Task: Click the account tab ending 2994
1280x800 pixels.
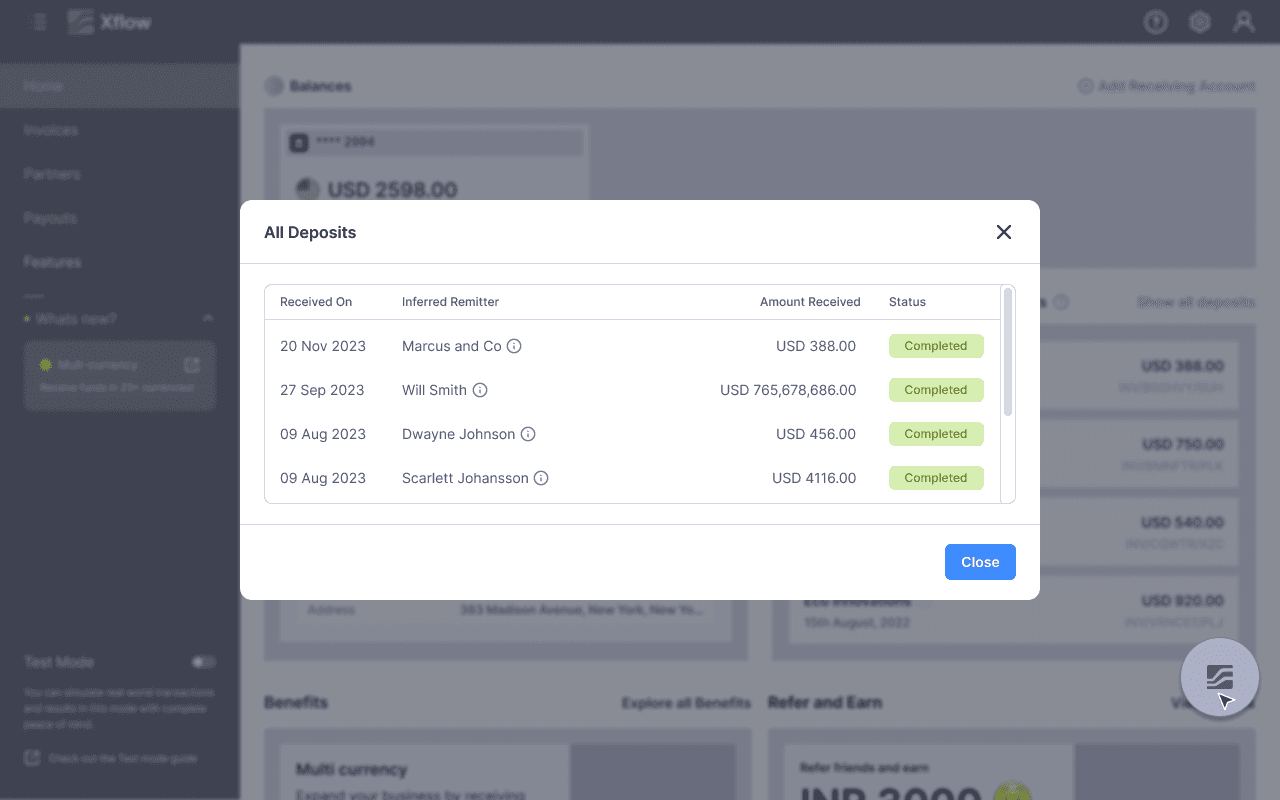Action: [x=434, y=142]
